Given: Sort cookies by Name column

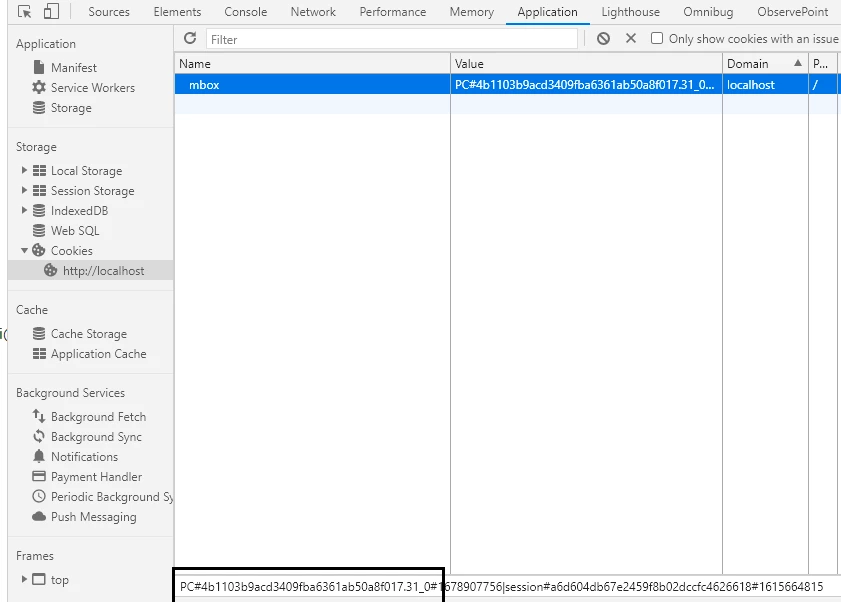Looking at the screenshot, I should pyautogui.click(x=312, y=64).
